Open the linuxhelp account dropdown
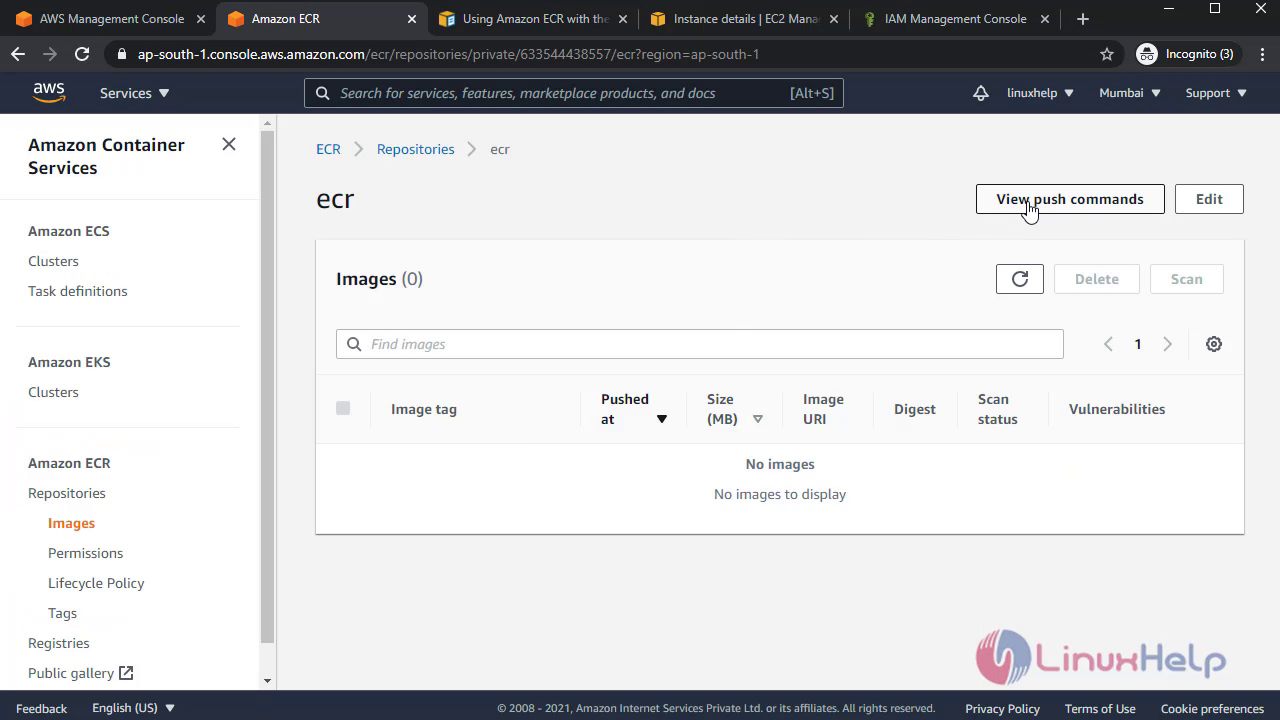This screenshot has height=720, width=1280. coord(1040,93)
